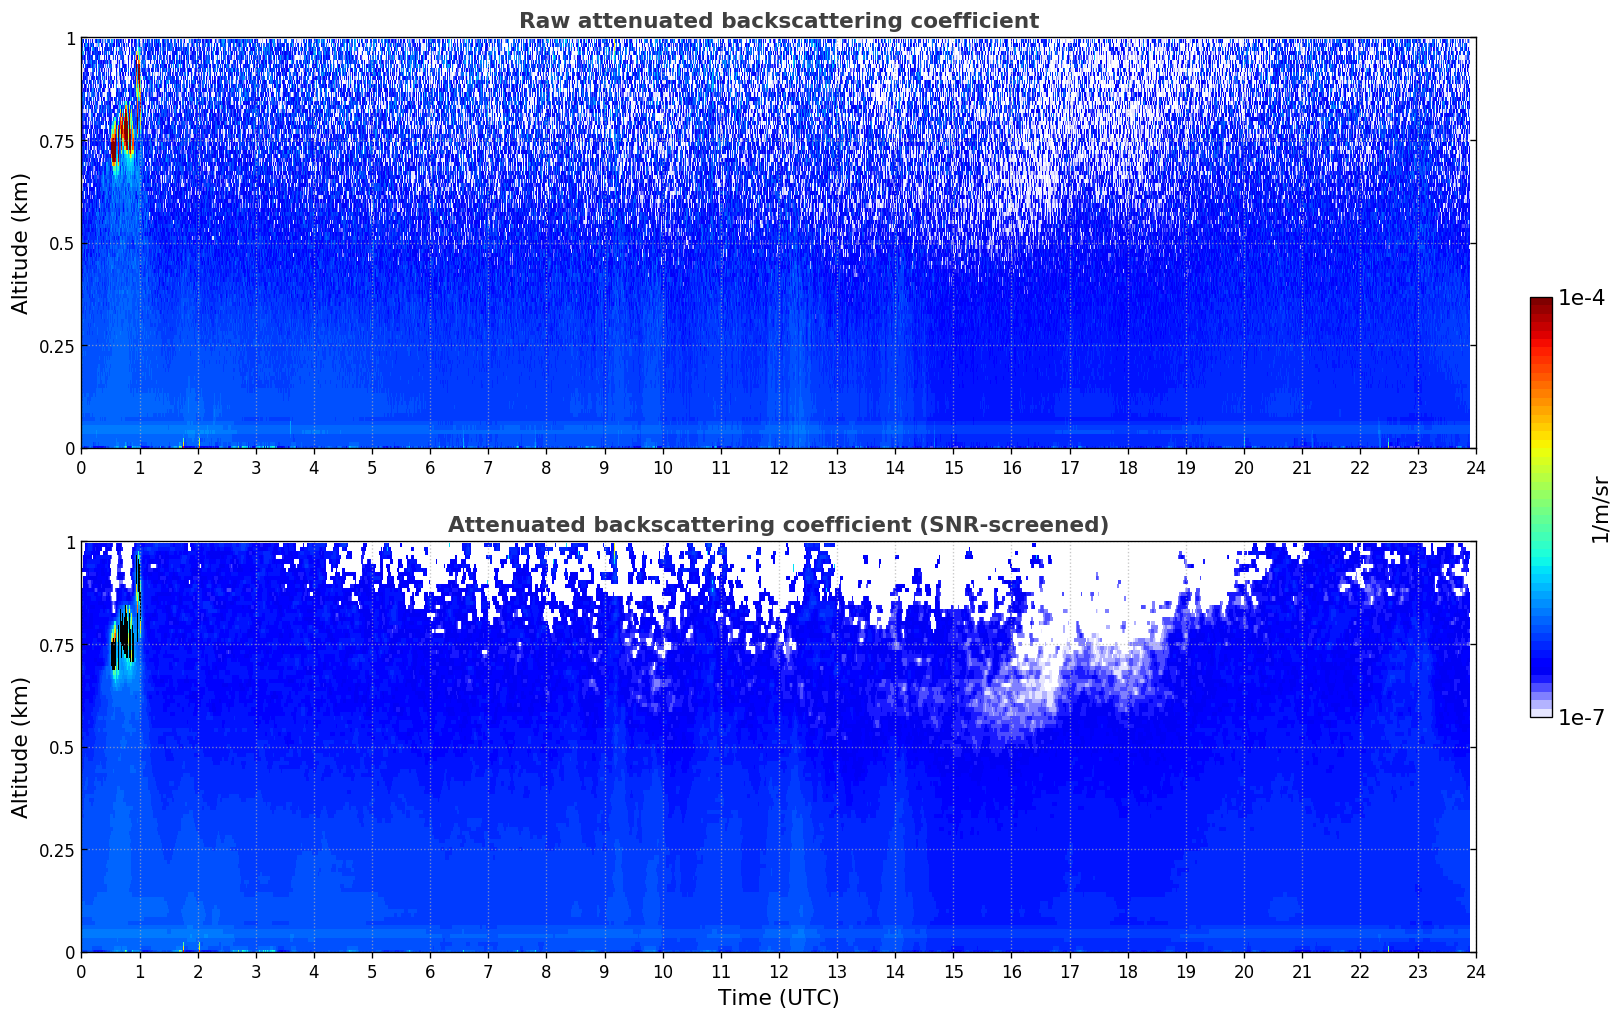Click hour 3 tick label under lower plot
This screenshot has height=1020, width=1621.
(256, 971)
